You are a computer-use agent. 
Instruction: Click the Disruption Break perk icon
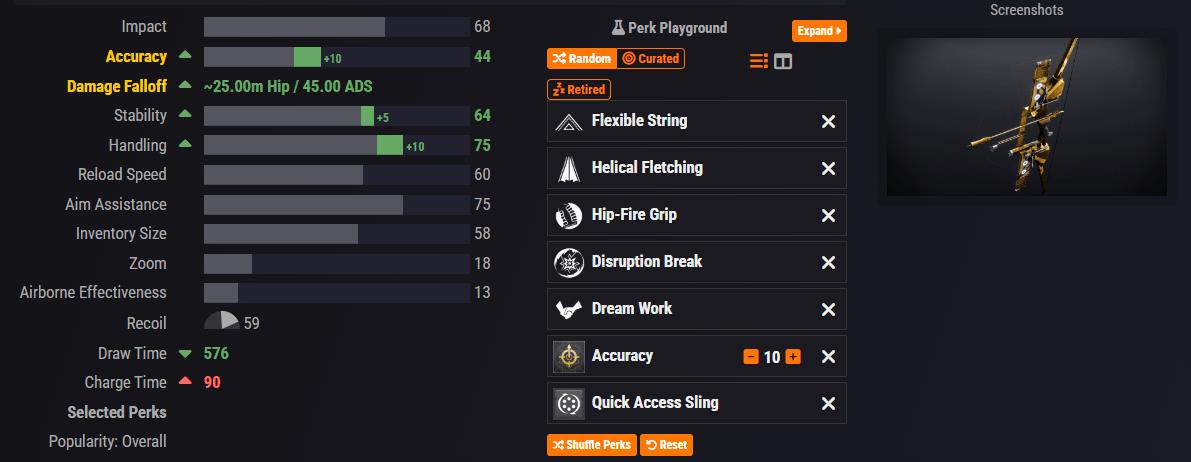coord(569,262)
